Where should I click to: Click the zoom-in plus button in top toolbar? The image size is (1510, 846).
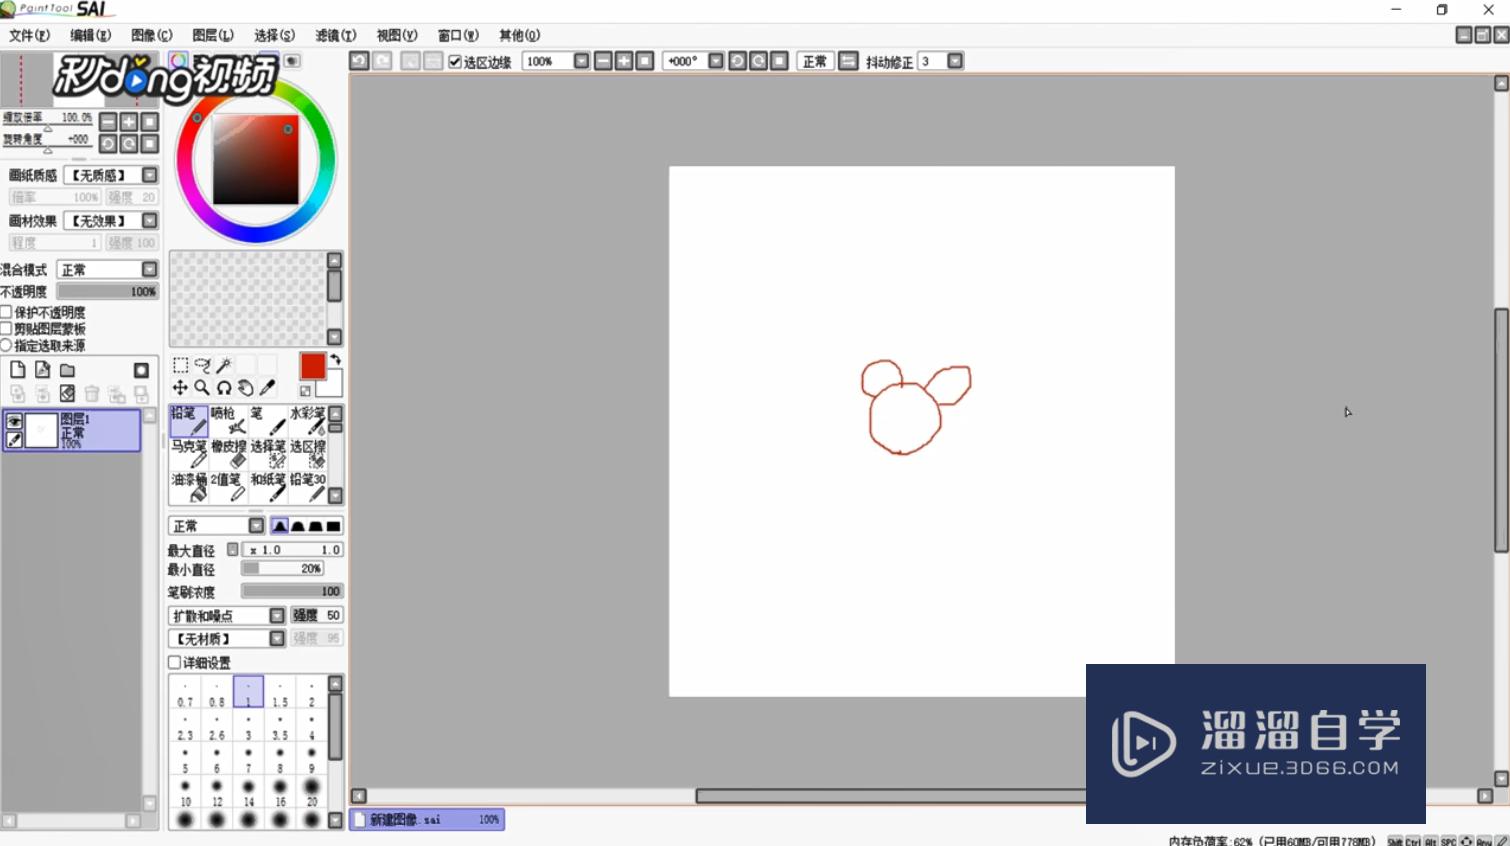tap(624, 61)
